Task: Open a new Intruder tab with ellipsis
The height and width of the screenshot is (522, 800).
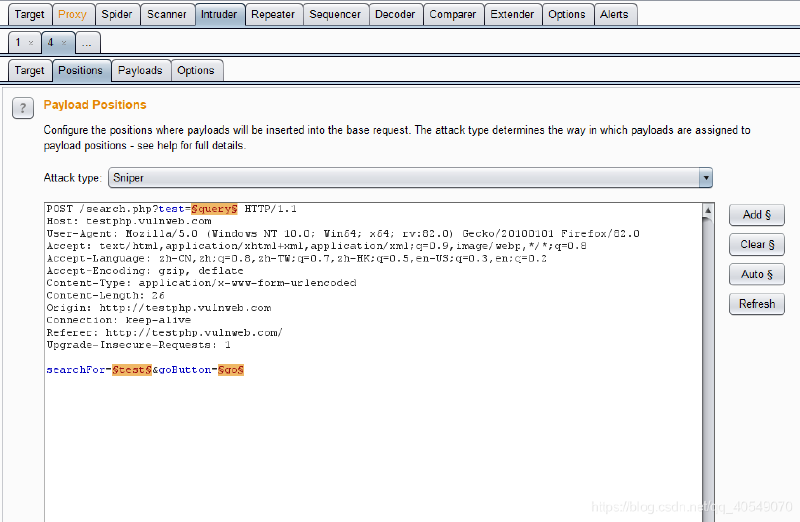Action: pos(87,43)
